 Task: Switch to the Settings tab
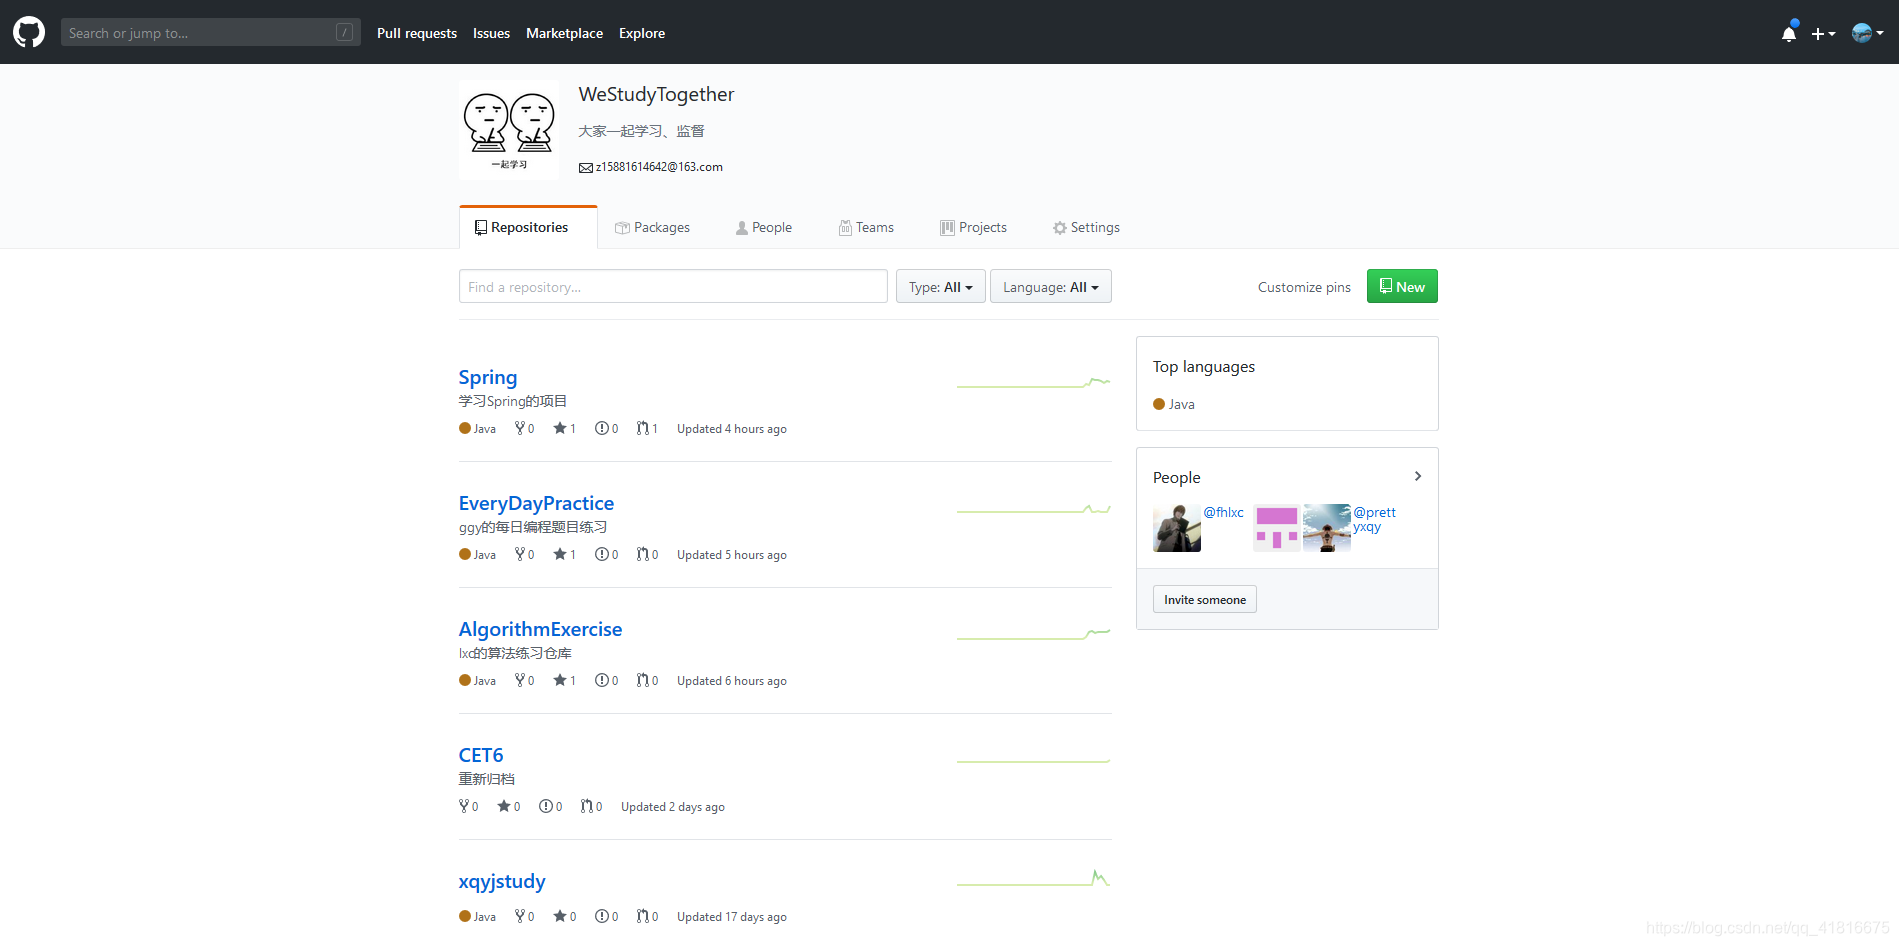pyautogui.click(x=1086, y=228)
